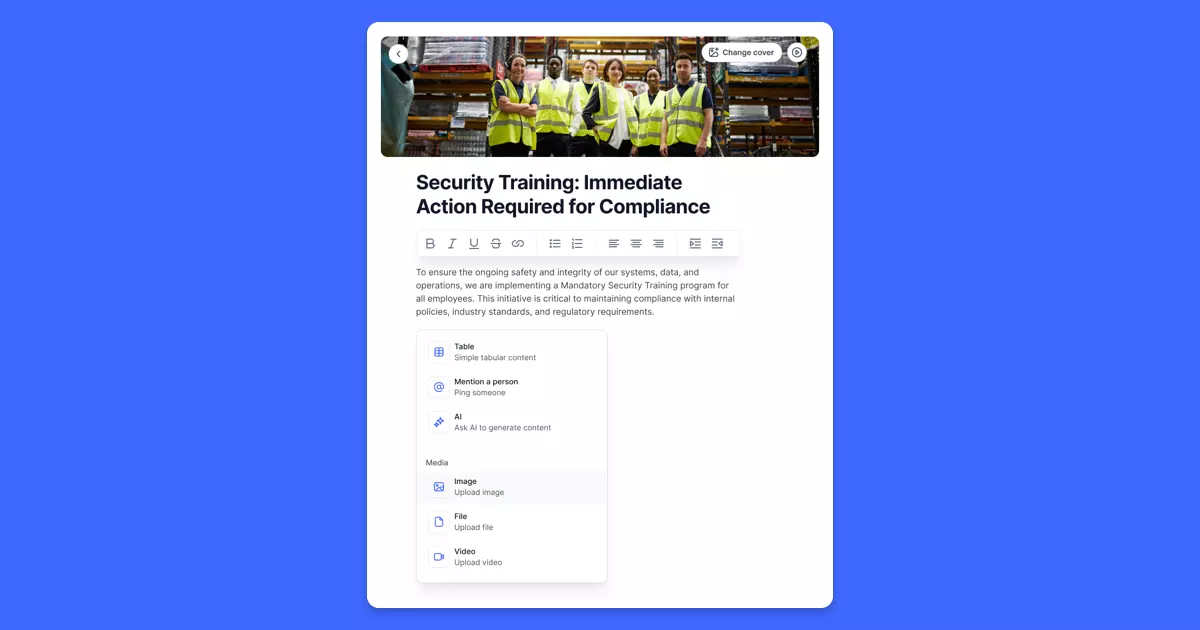Click the video camera icon
The image size is (1200, 630).
(x=439, y=557)
